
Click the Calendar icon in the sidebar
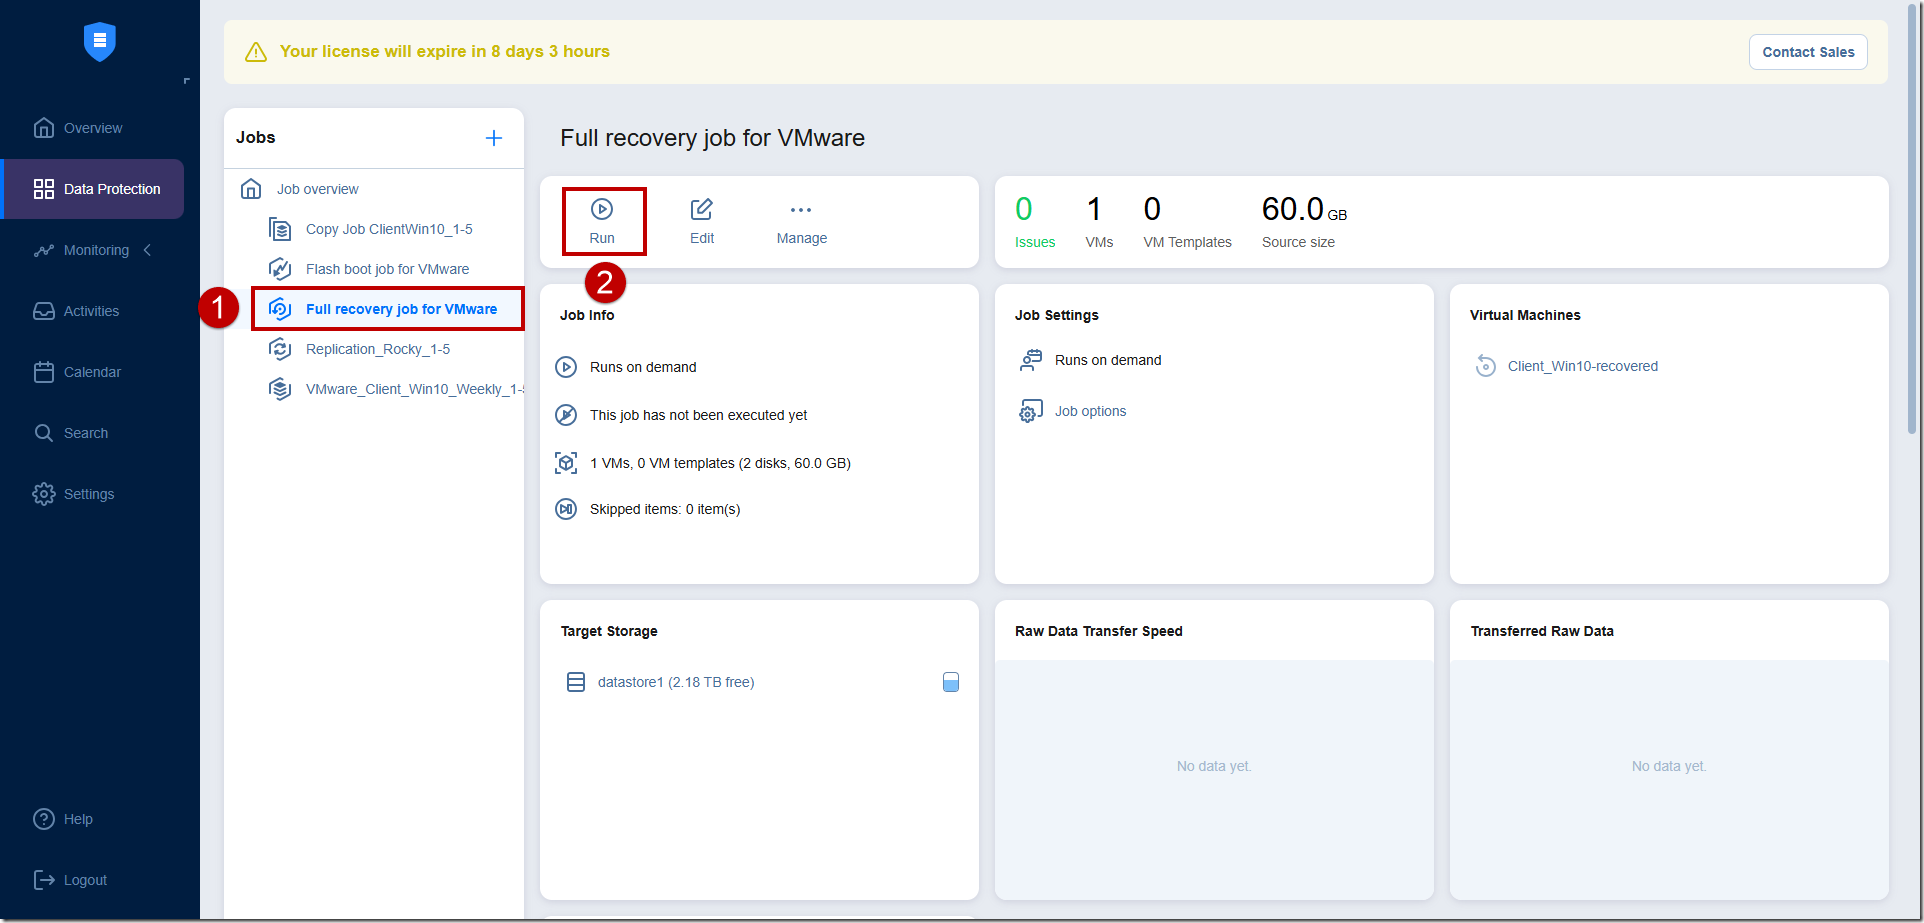tap(44, 372)
